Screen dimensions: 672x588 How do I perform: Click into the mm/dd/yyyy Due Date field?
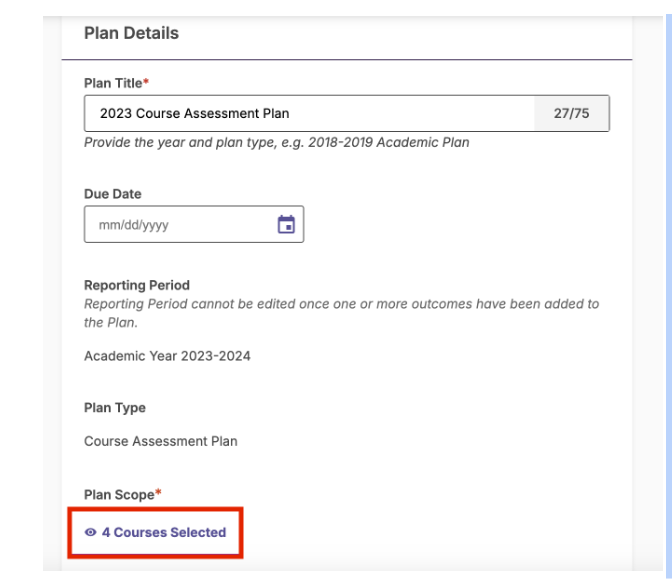point(180,224)
